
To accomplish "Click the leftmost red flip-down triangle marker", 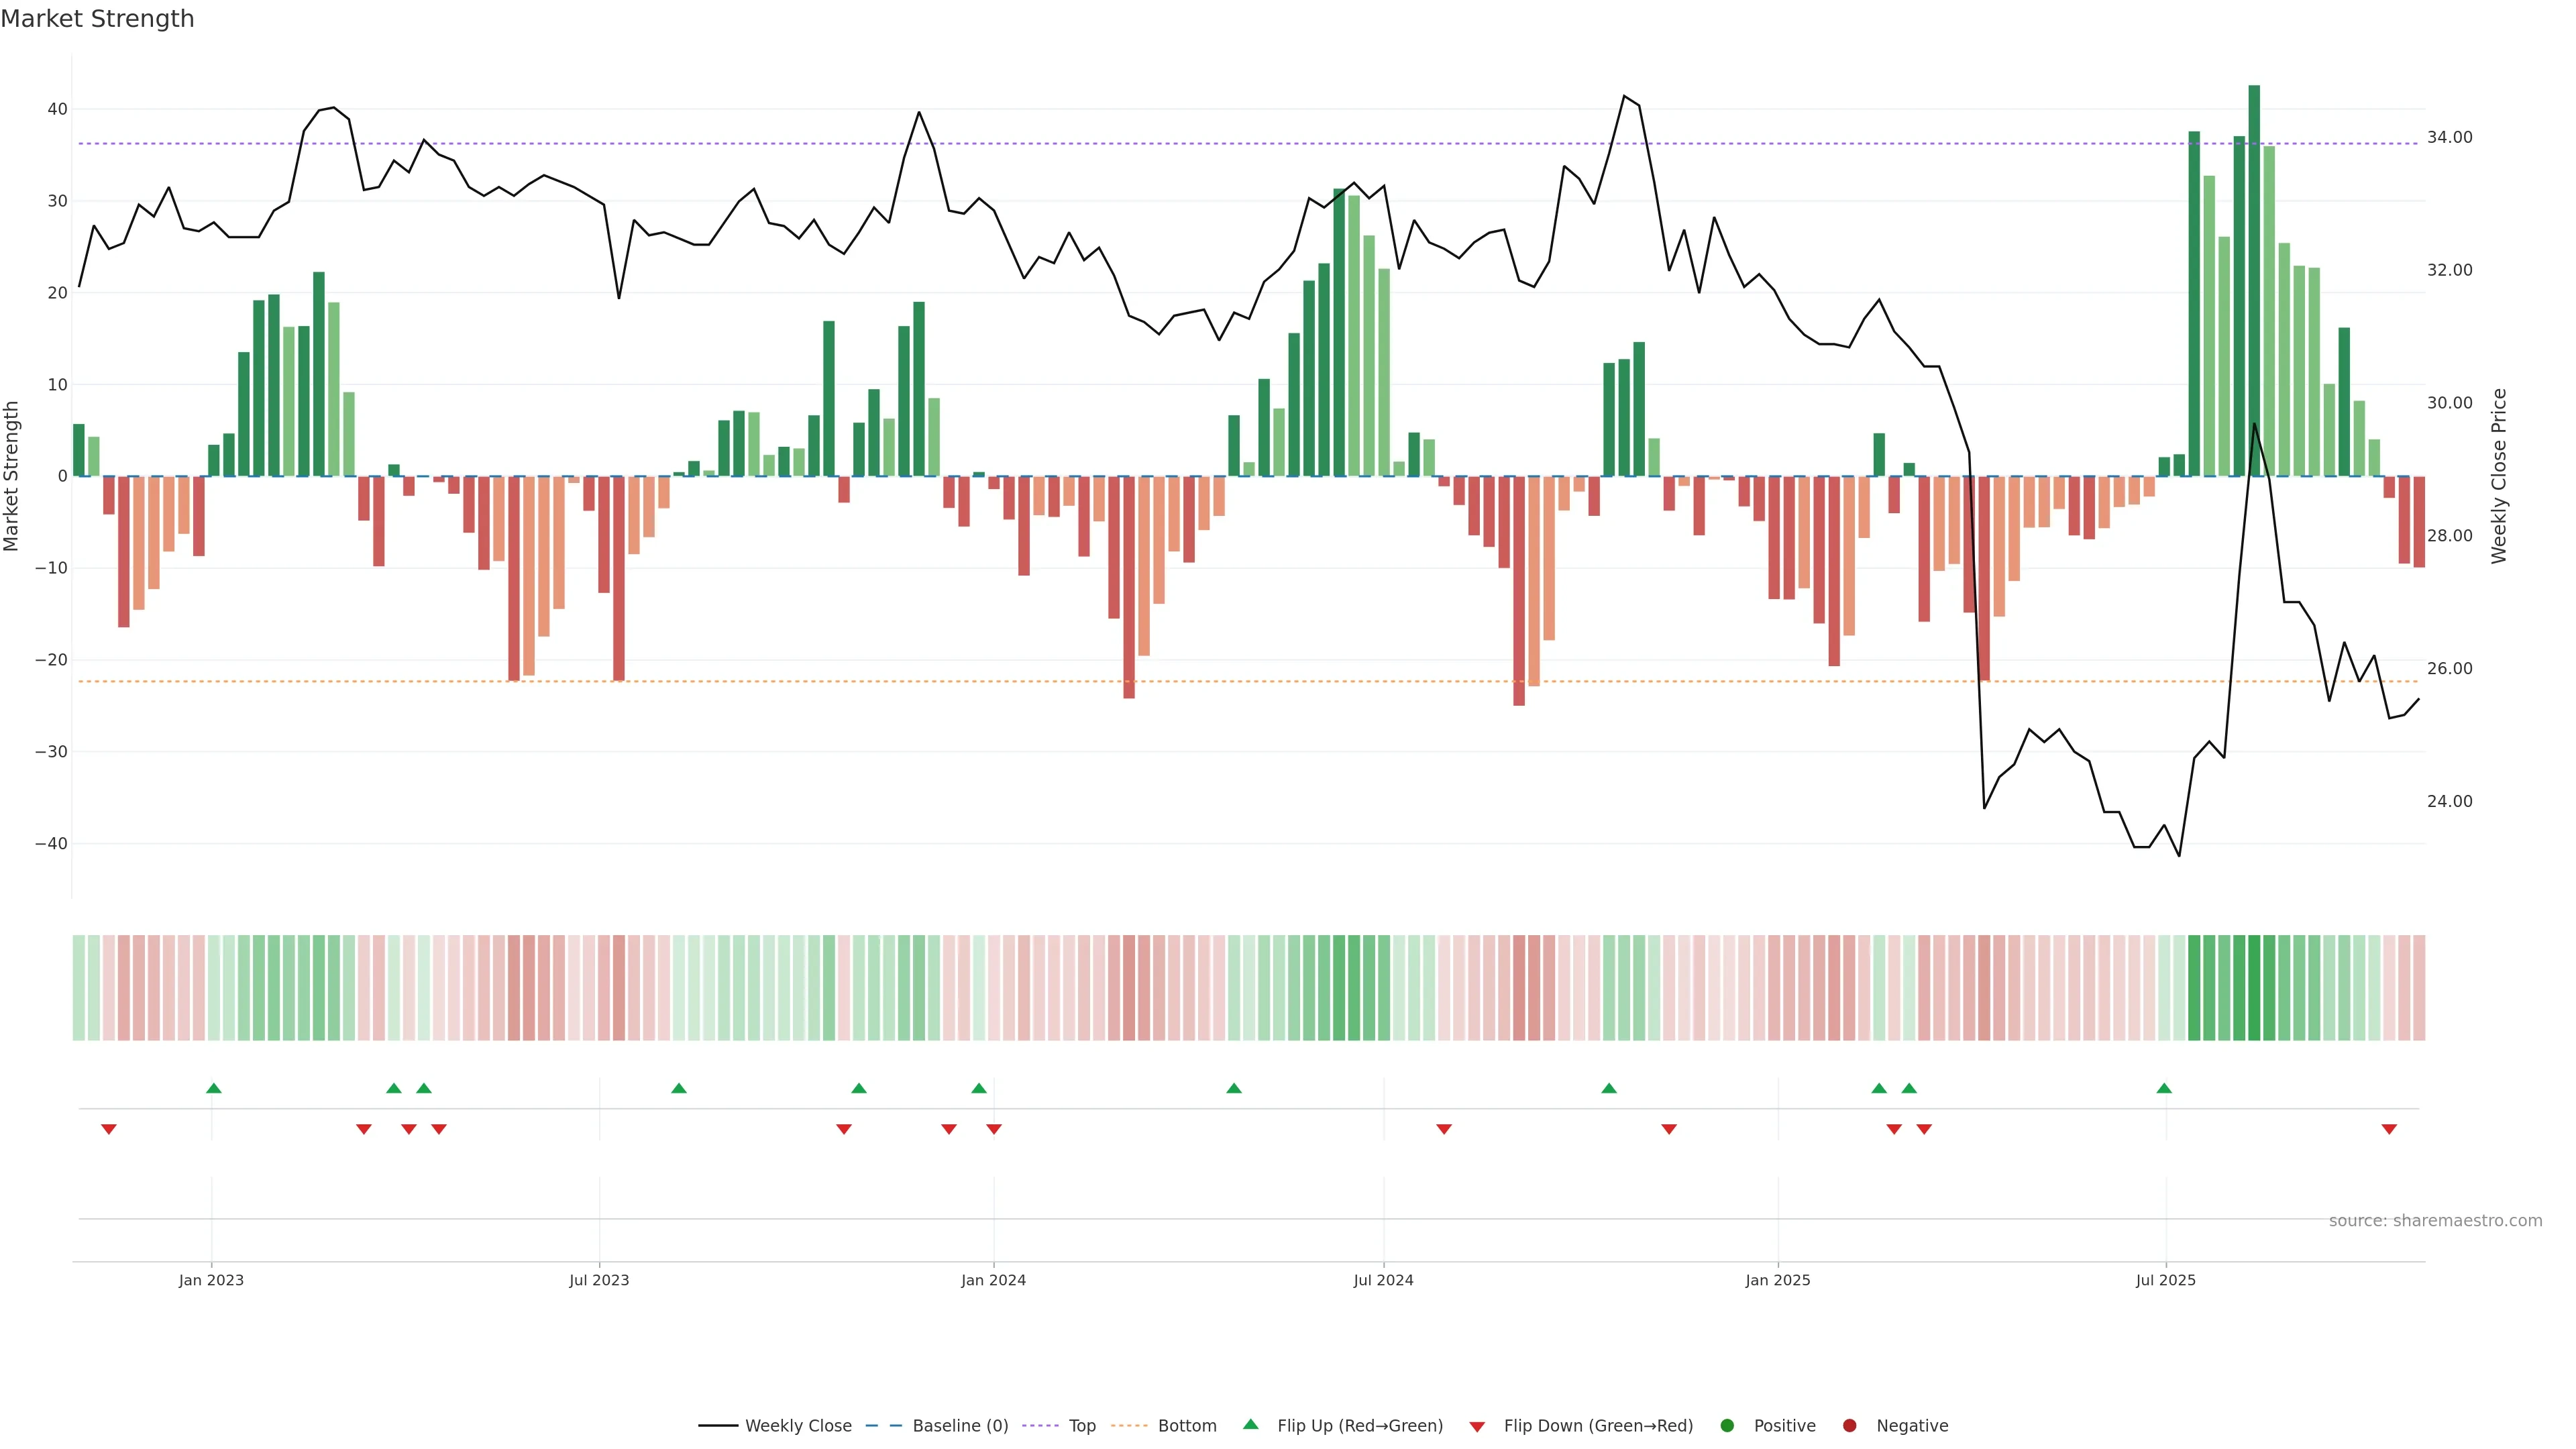I will pos(109,1129).
